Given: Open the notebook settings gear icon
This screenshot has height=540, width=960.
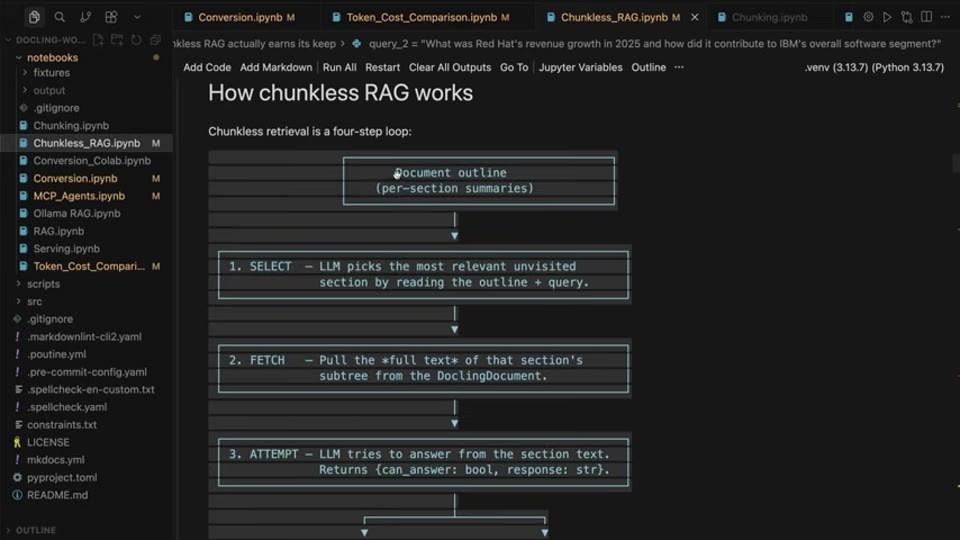Looking at the screenshot, I should pyautogui.click(x=868, y=17).
